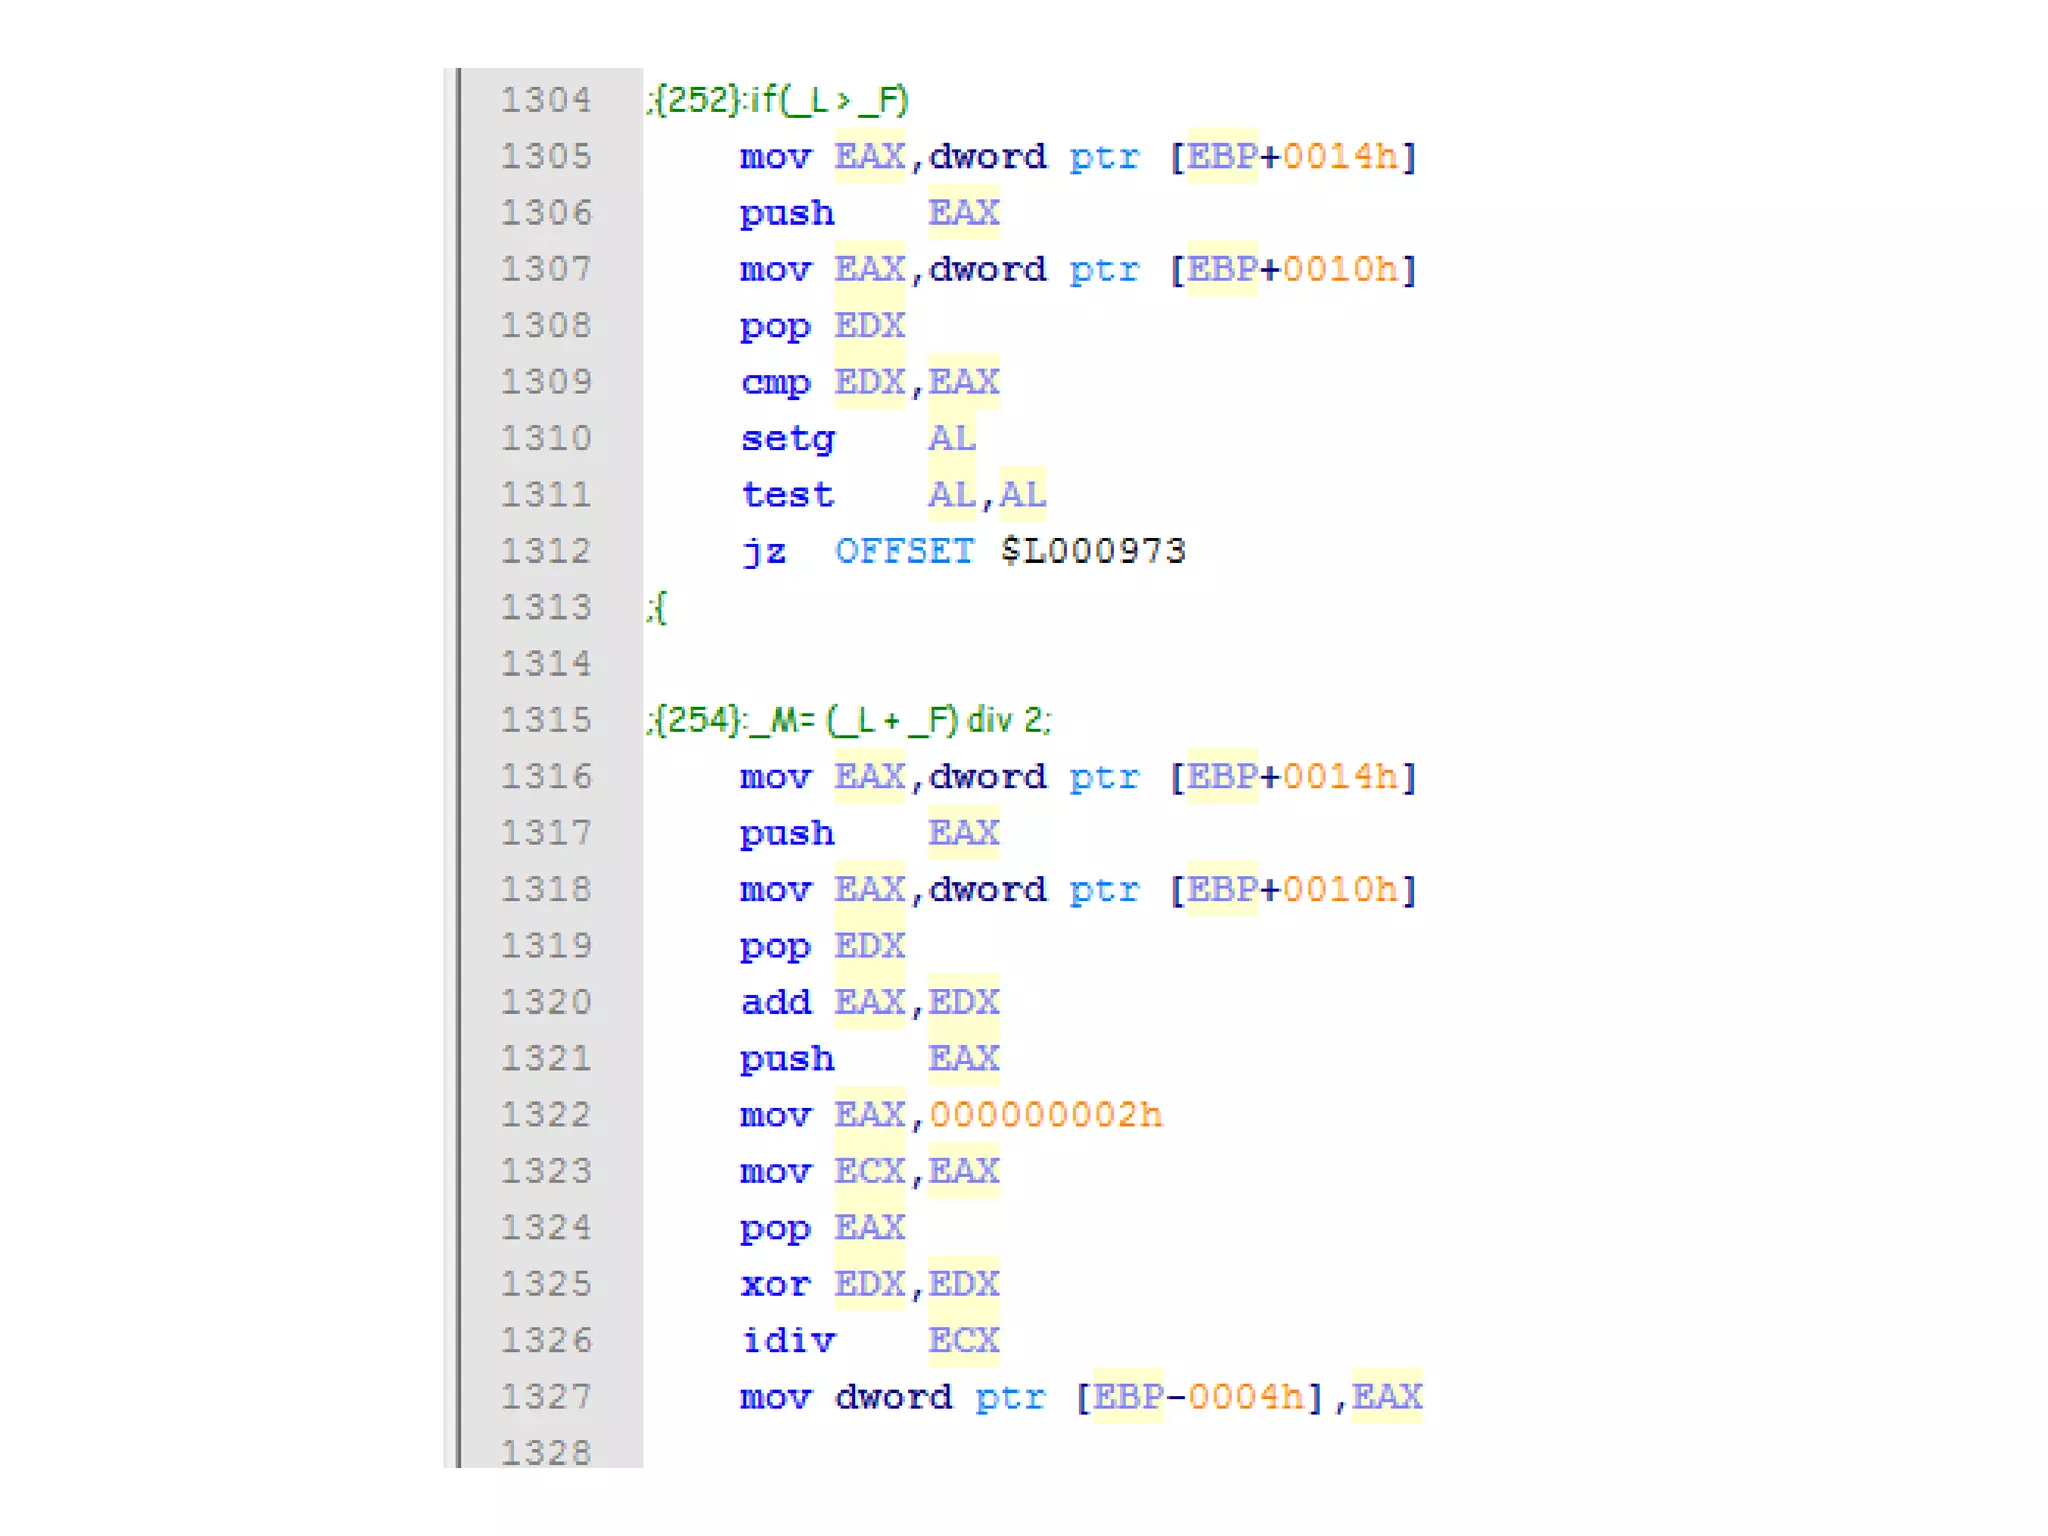Click the opening brace comment on line 1313
Viewport: 2048px width, 1536px height.
[x=656, y=607]
